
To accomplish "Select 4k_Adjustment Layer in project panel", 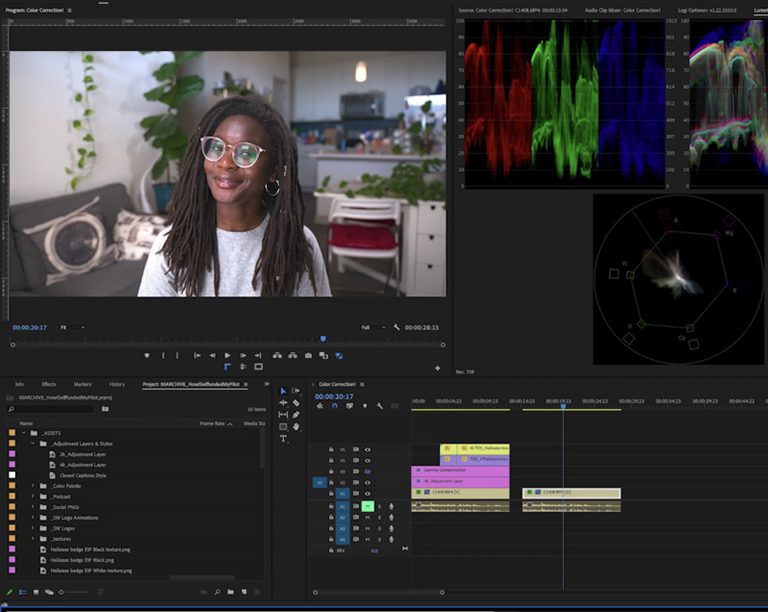I will click(x=84, y=465).
